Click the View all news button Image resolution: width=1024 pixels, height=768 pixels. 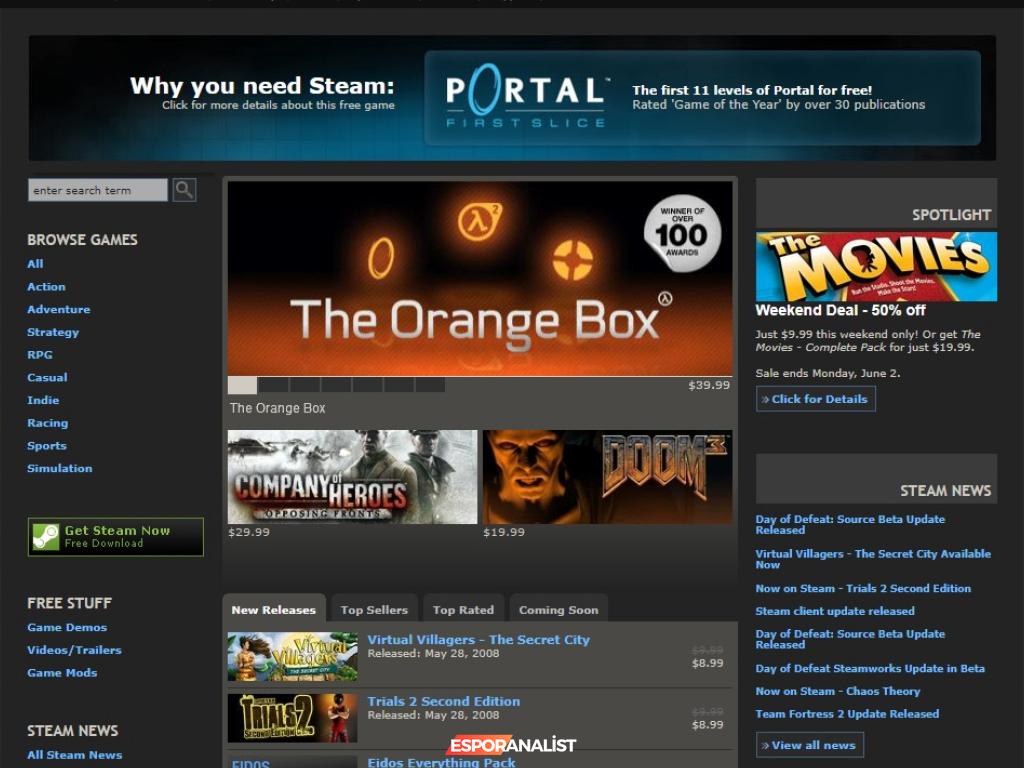pyautogui.click(x=810, y=745)
